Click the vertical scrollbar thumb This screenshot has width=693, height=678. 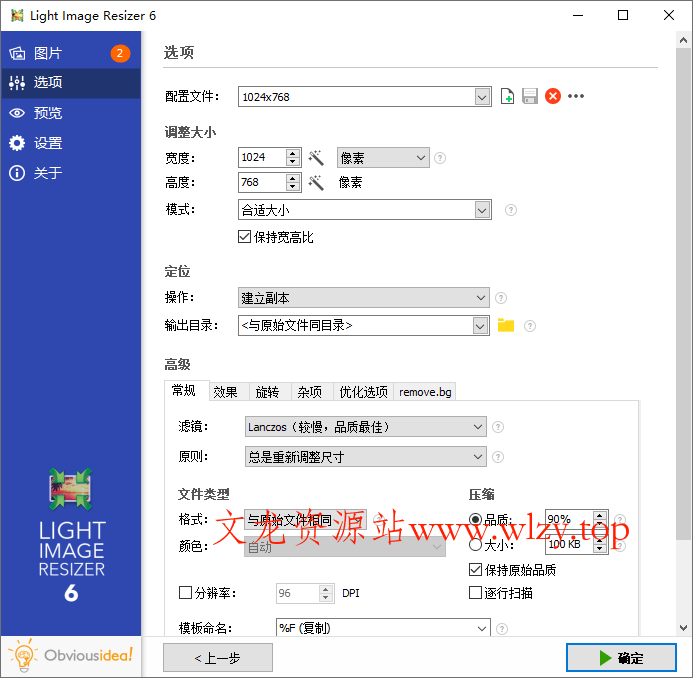[x=683, y=293]
